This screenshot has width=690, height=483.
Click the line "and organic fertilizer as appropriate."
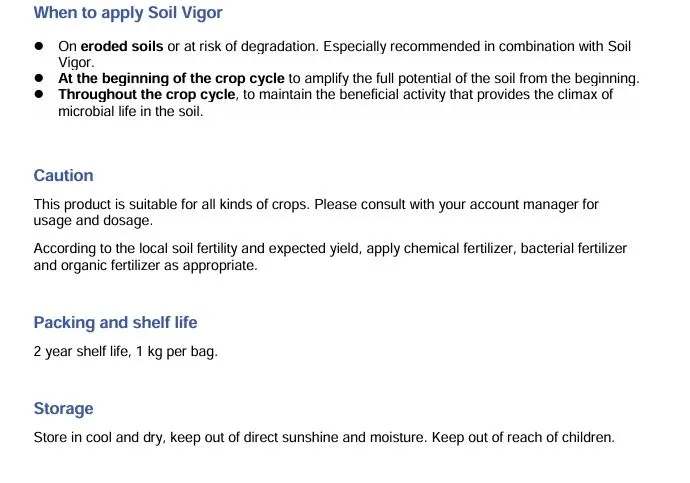coord(145,265)
